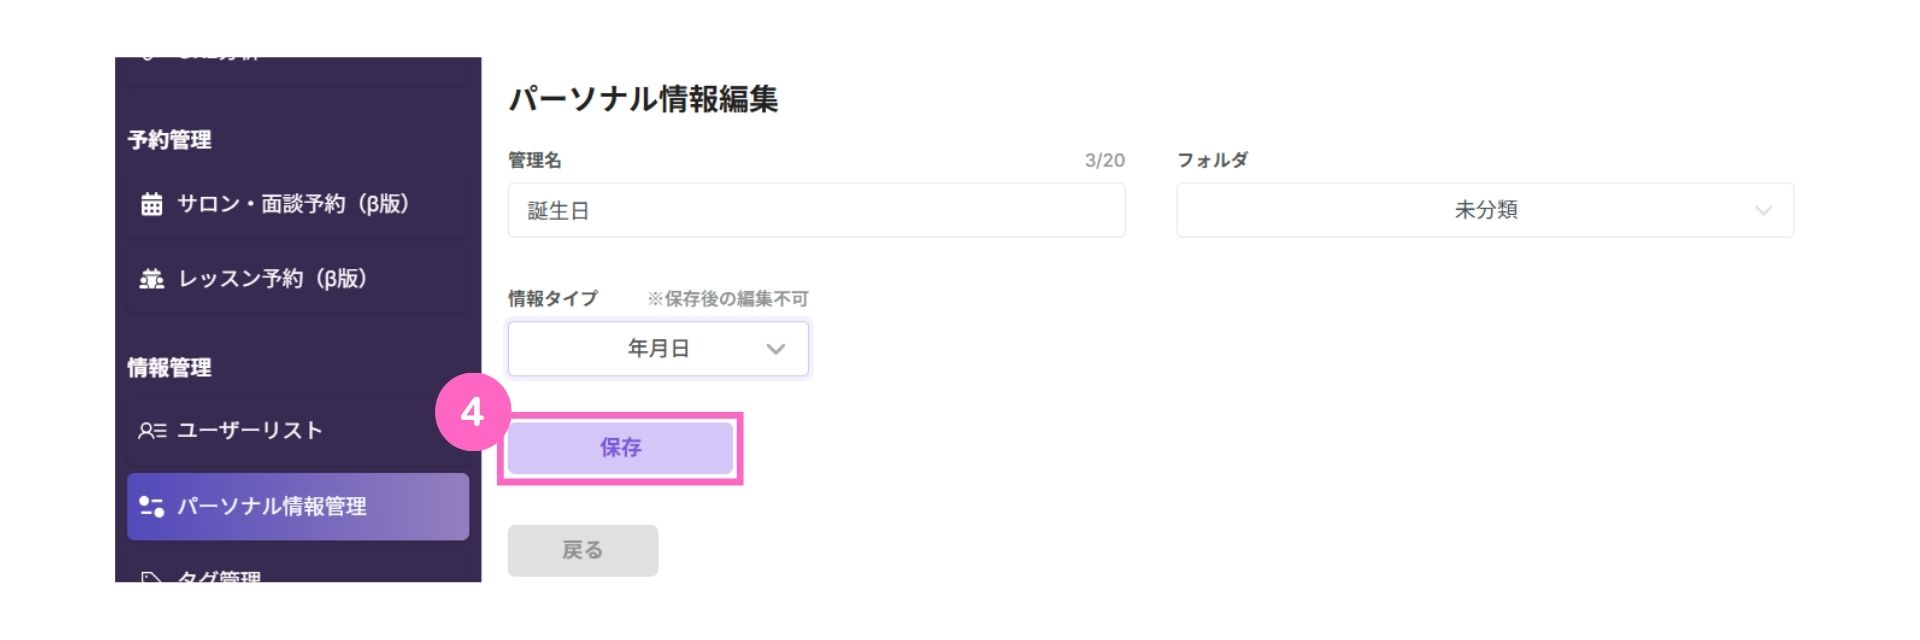Click the calendar icon beside サロン・面談予約
The width and height of the screenshot is (1920, 640).
(x=151, y=204)
